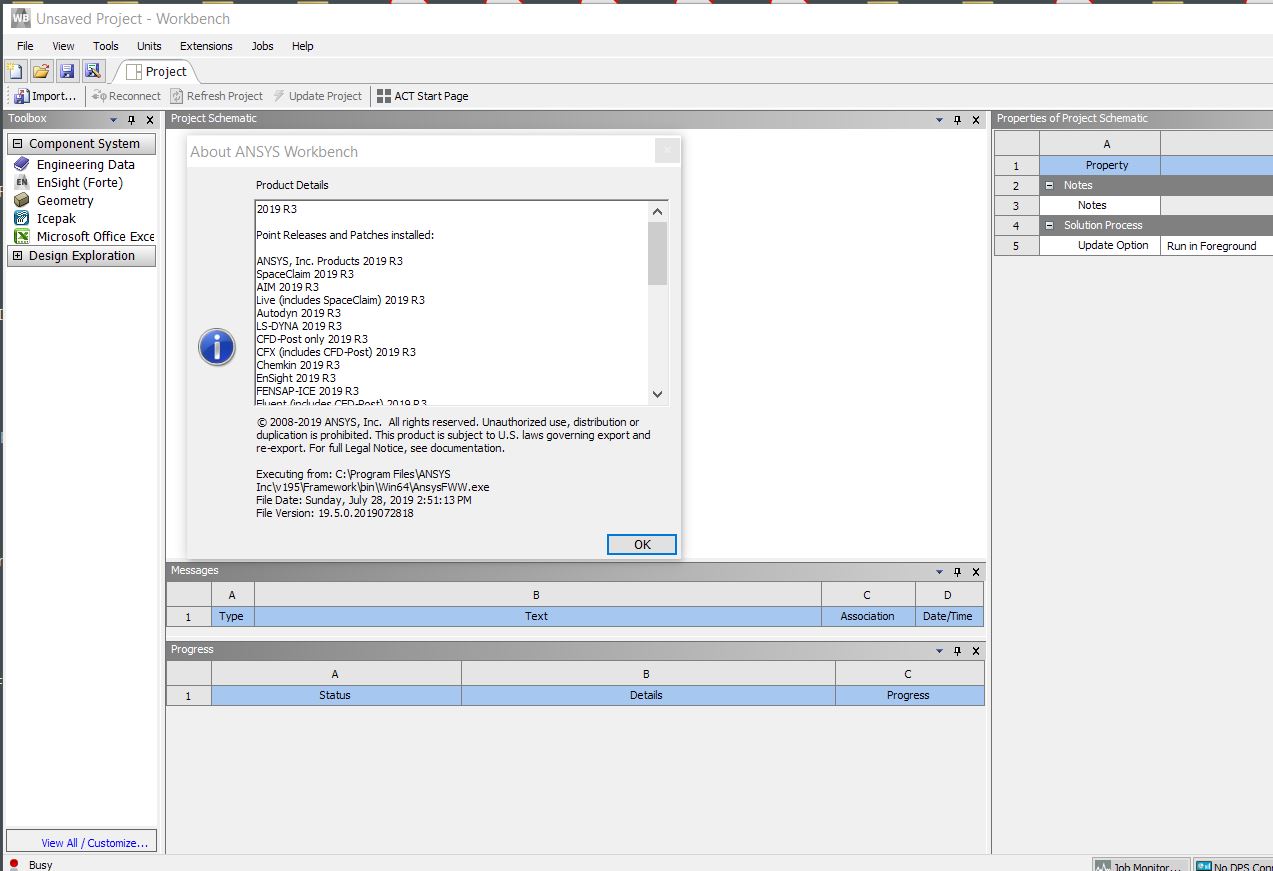Pin the Toolbox panel

pos(131,120)
